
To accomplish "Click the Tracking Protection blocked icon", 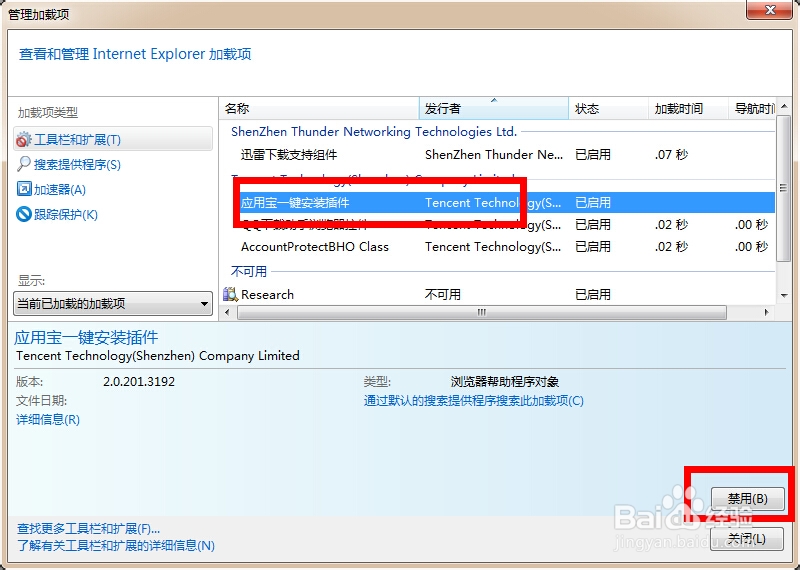I will pos(23,214).
